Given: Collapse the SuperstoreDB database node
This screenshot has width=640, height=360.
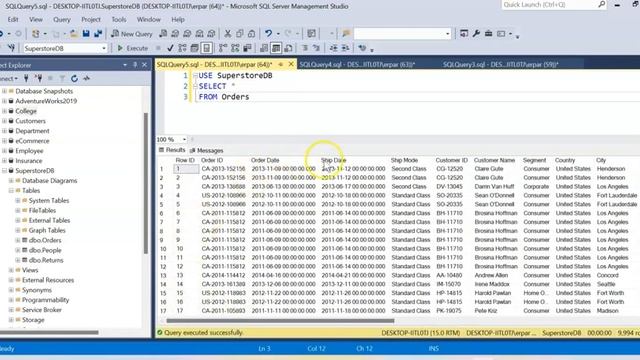Looking at the screenshot, I should 4,171.
